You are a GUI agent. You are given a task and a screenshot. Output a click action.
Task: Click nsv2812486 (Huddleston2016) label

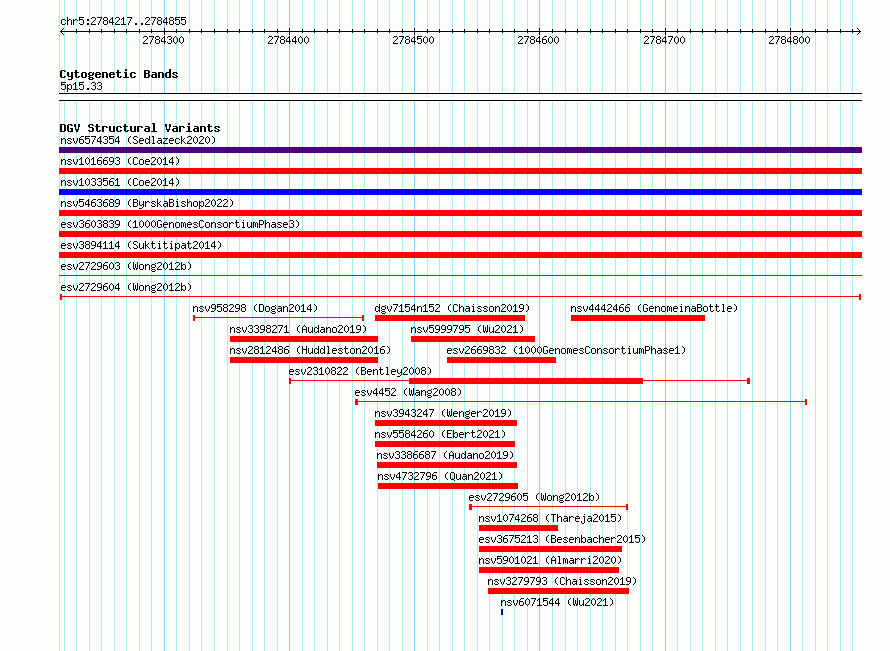310,350
